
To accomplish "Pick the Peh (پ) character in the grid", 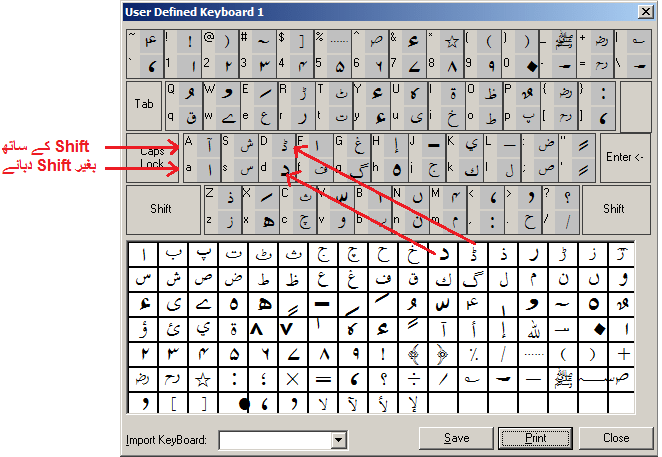I will tap(203, 254).
